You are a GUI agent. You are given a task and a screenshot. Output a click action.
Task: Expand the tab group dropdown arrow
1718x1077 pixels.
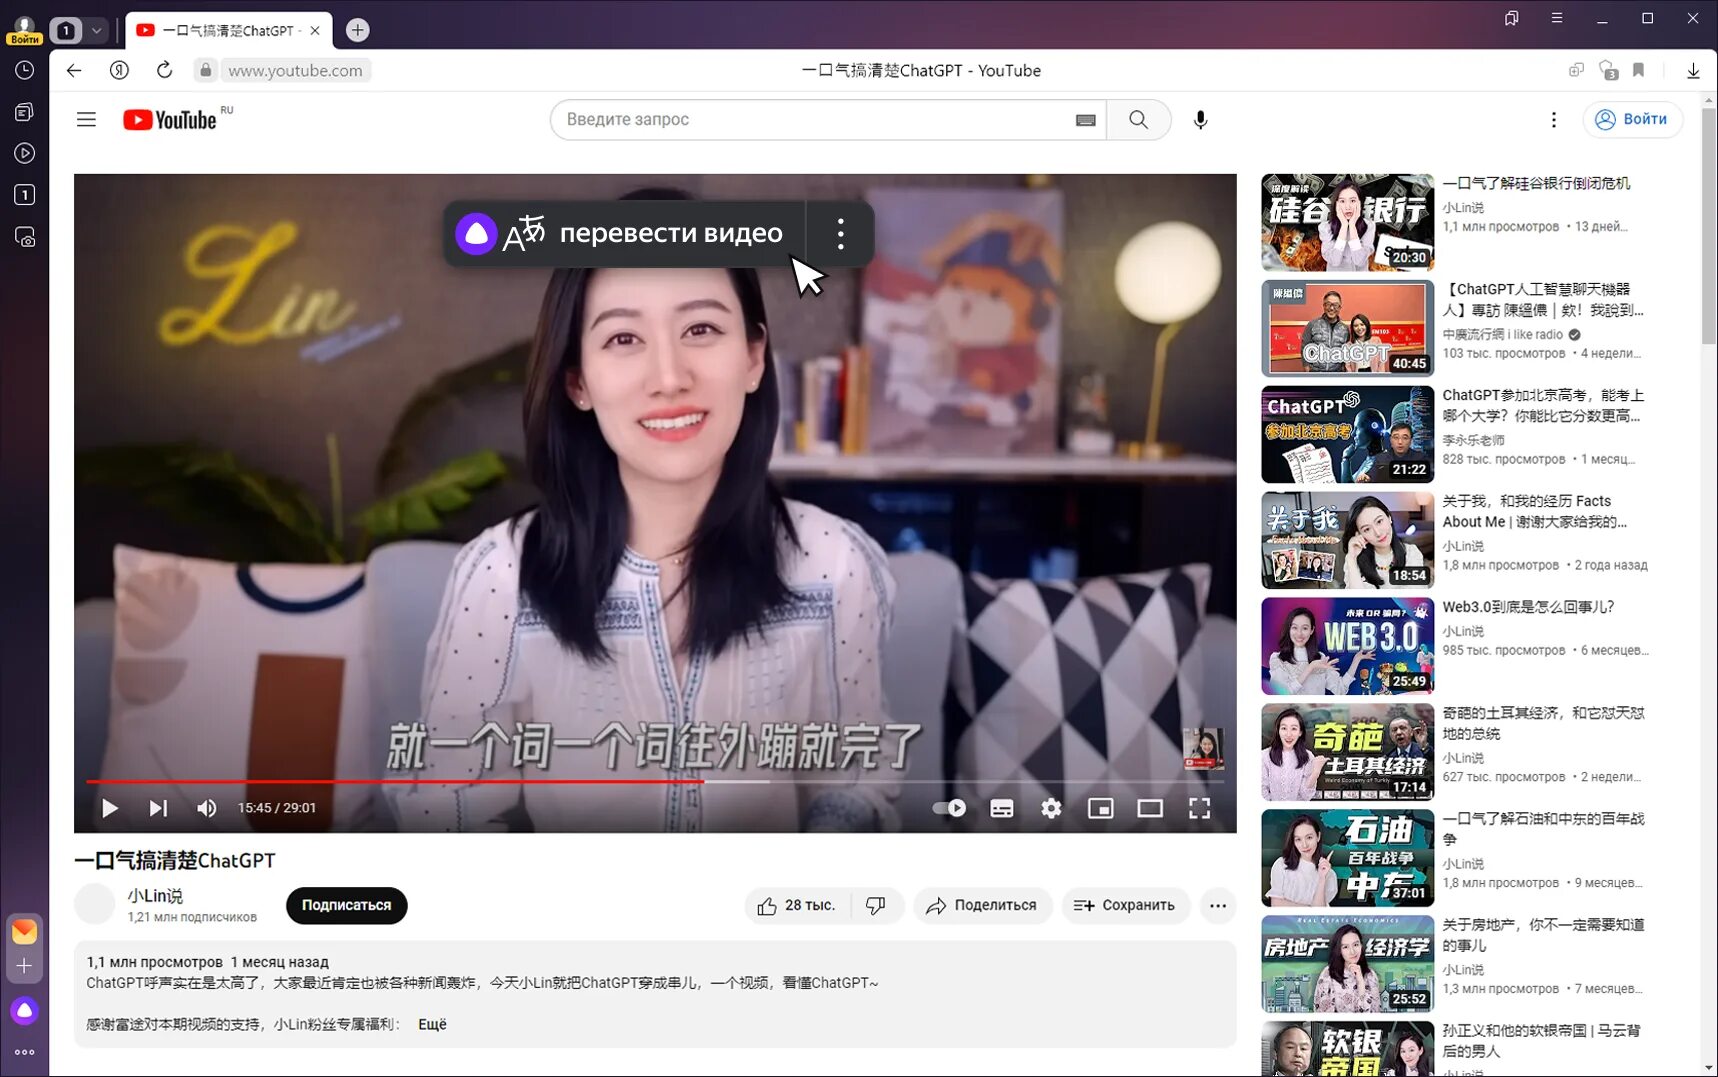96,30
